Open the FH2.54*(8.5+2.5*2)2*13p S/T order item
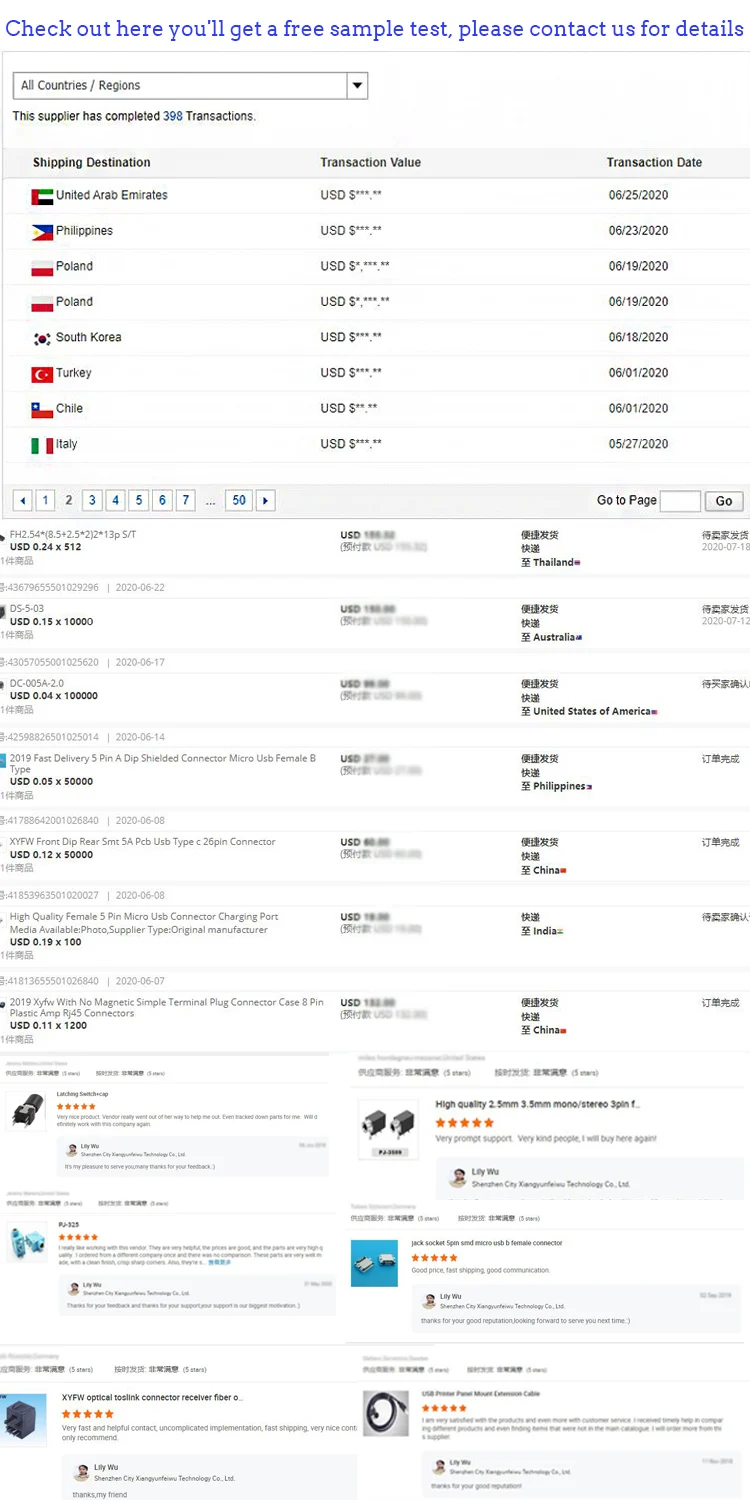Screen dimensions: 750x1500 click(x=73, y=534)
